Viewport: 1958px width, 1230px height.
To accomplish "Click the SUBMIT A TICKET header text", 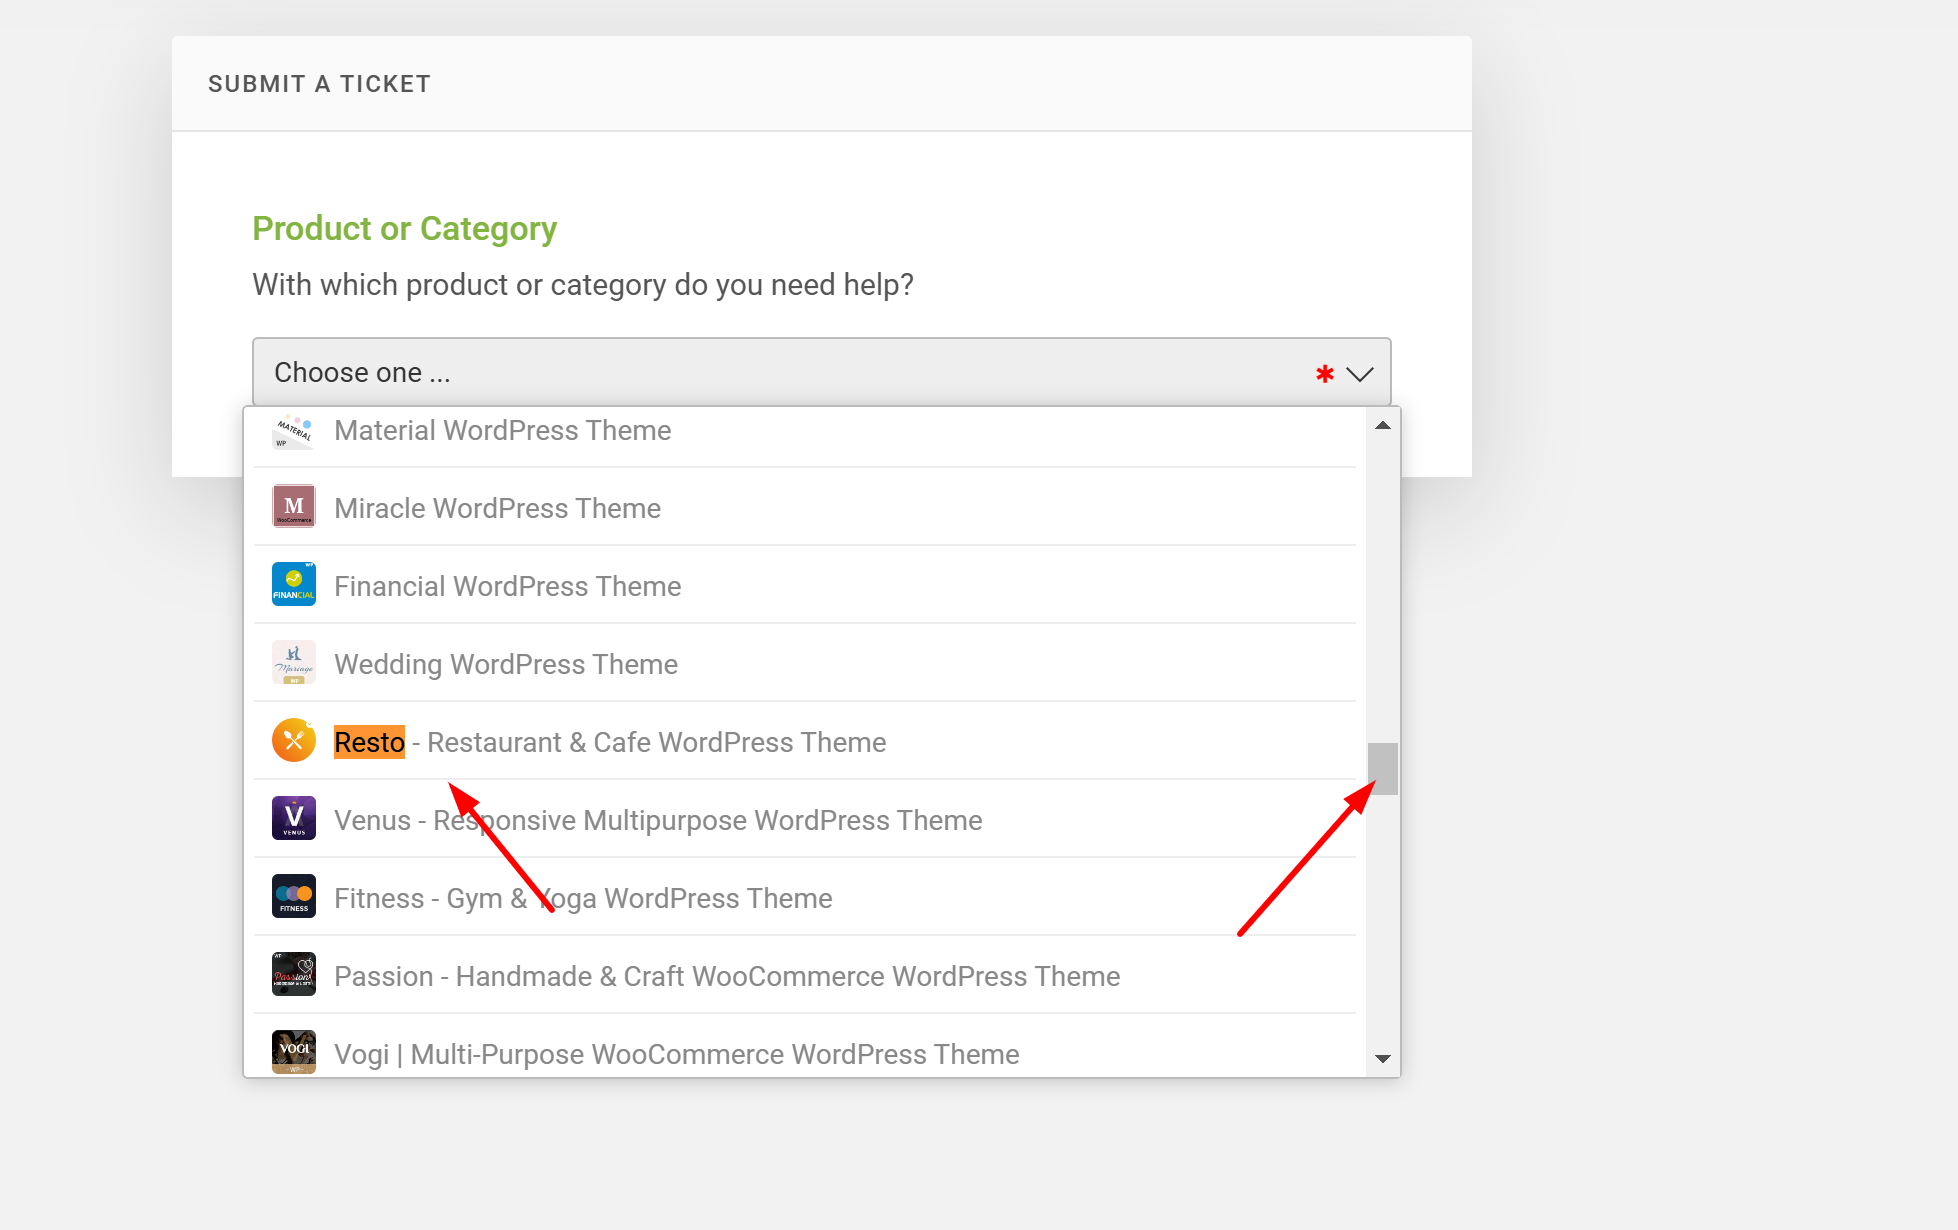I will tap(319, 84).
